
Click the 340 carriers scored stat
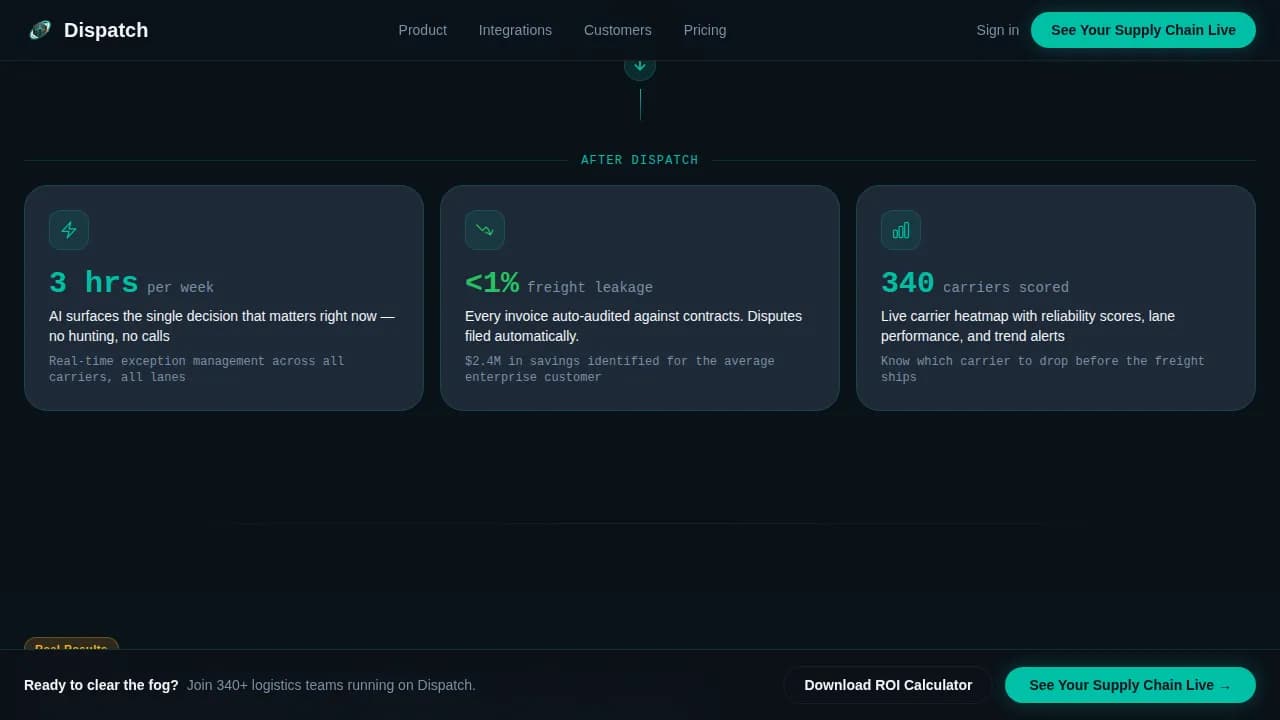point(975,283)
